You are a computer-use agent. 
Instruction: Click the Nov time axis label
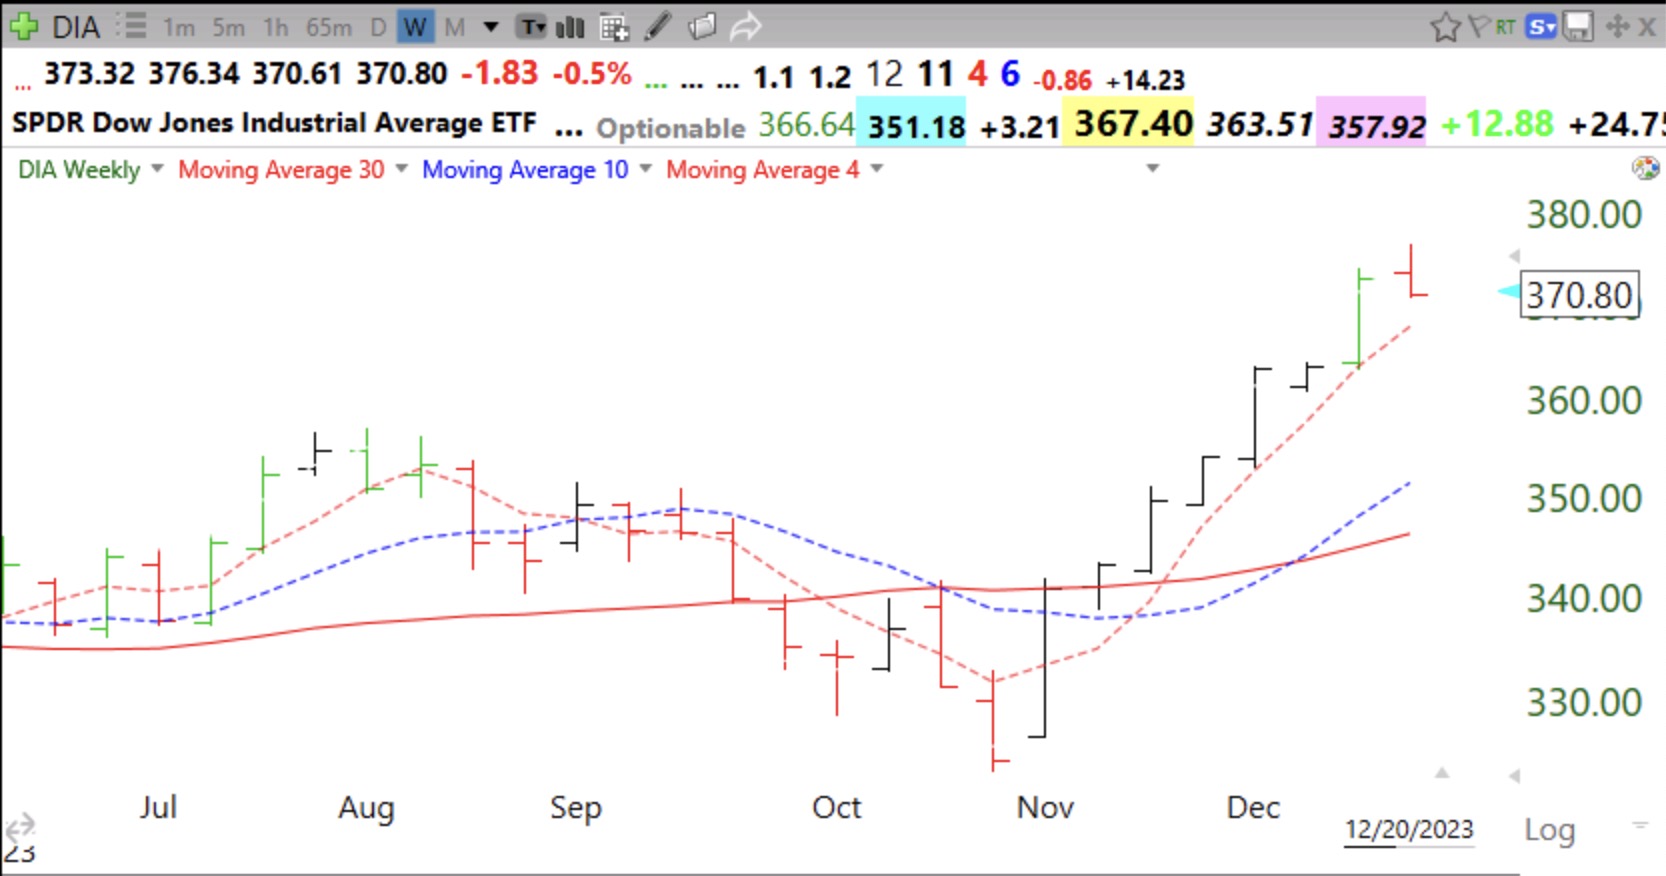tap(1045, 807)
